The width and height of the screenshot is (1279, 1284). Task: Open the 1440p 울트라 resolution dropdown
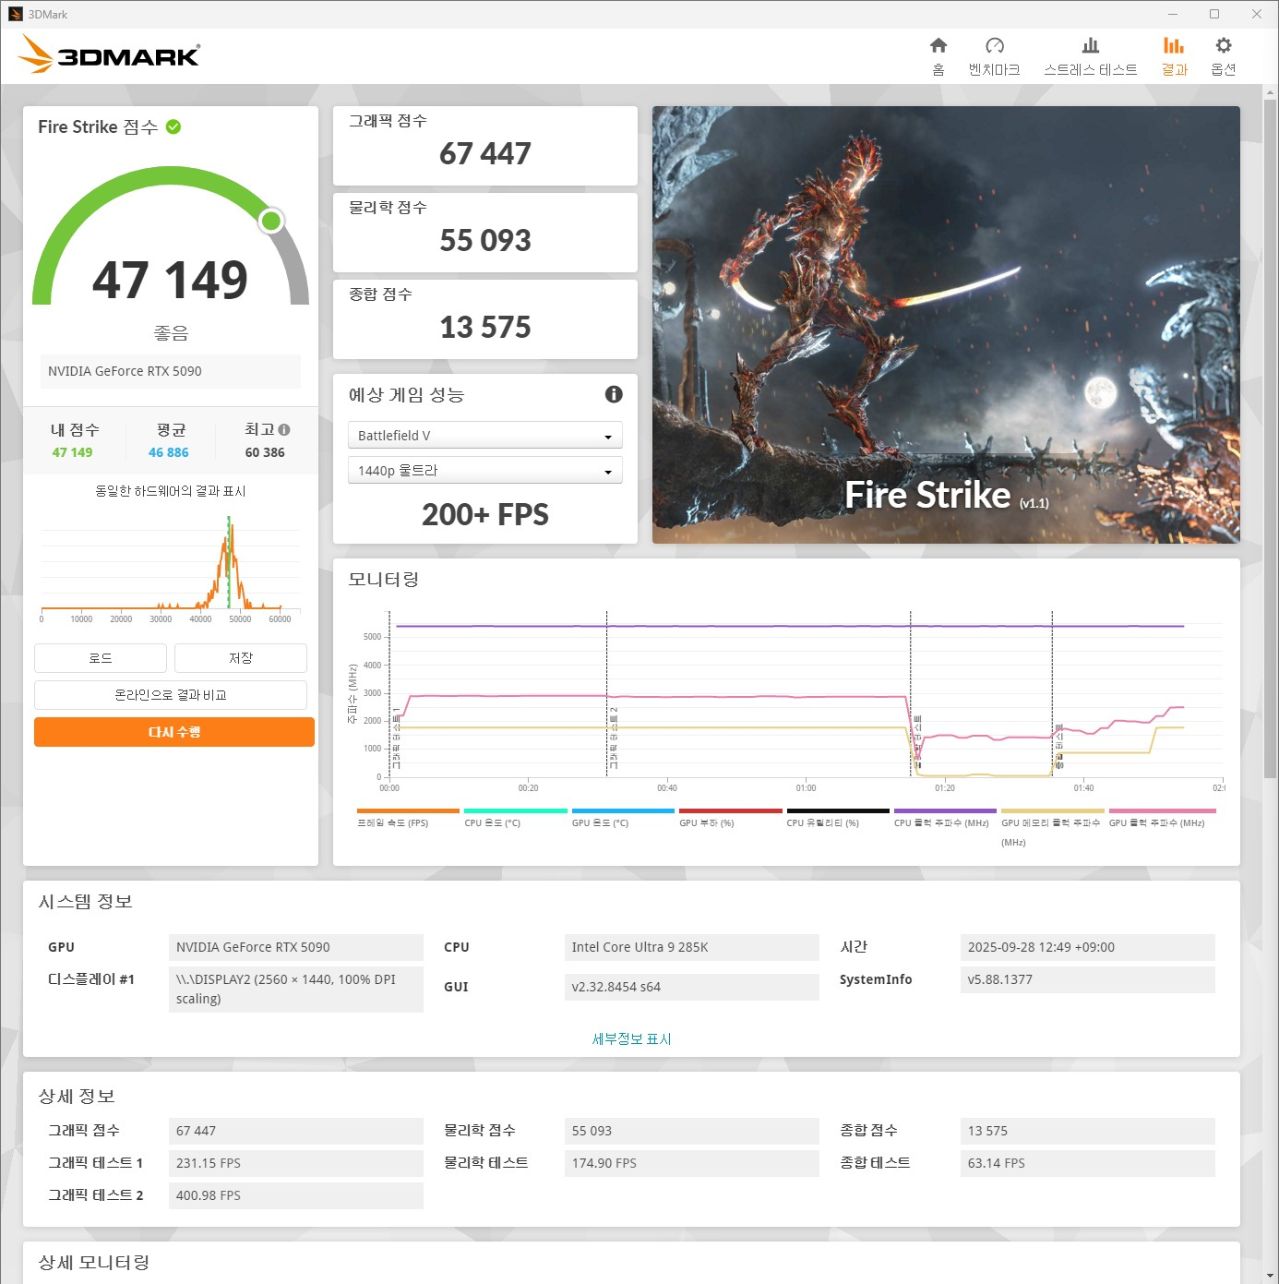tap(485, 471)
